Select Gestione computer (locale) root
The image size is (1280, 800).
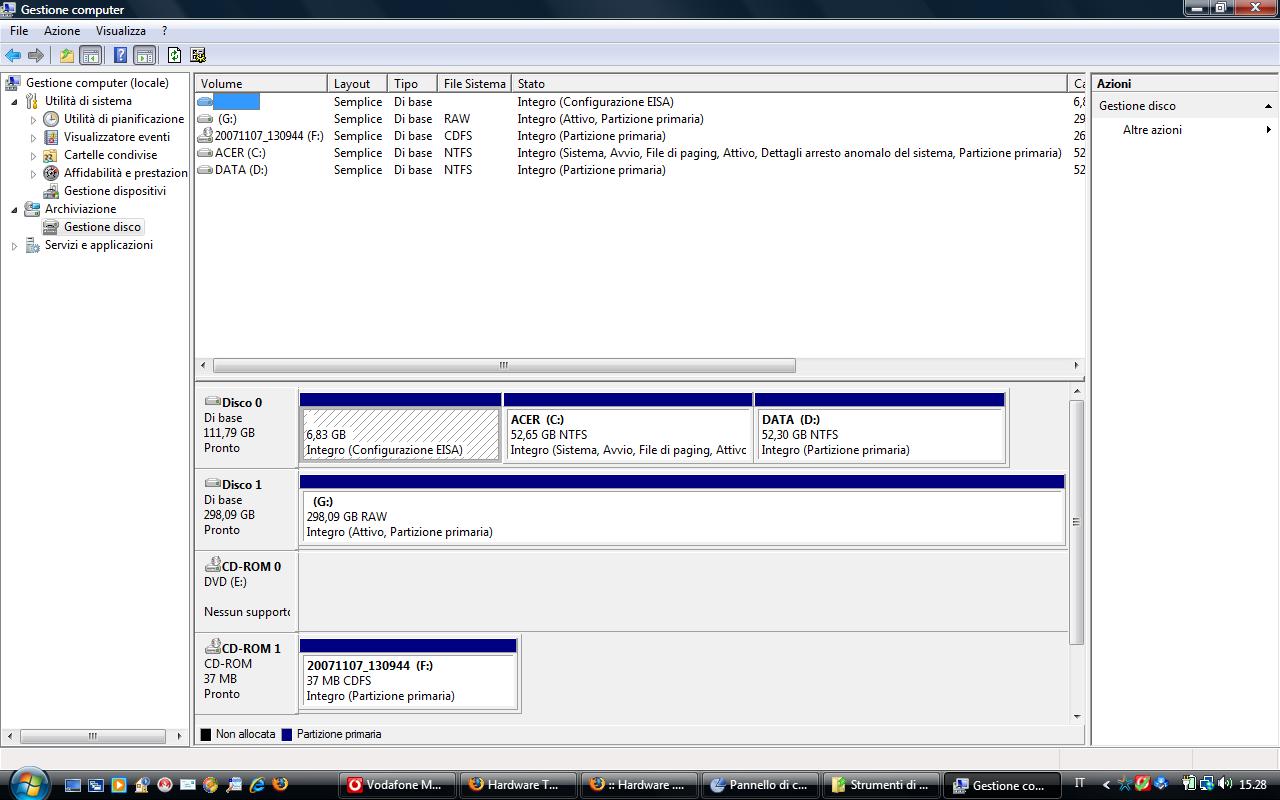coord(97,83)
